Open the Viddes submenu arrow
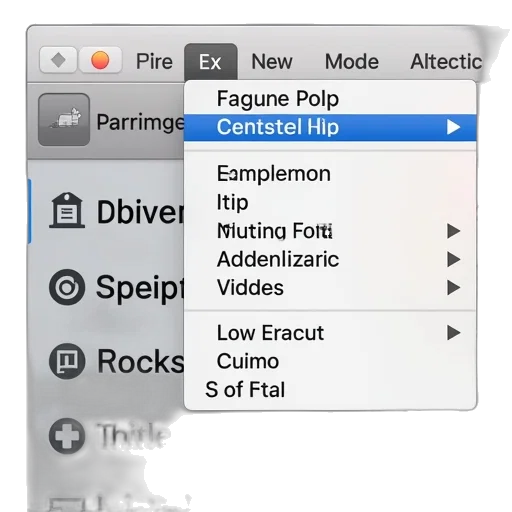 coord(453,287)
